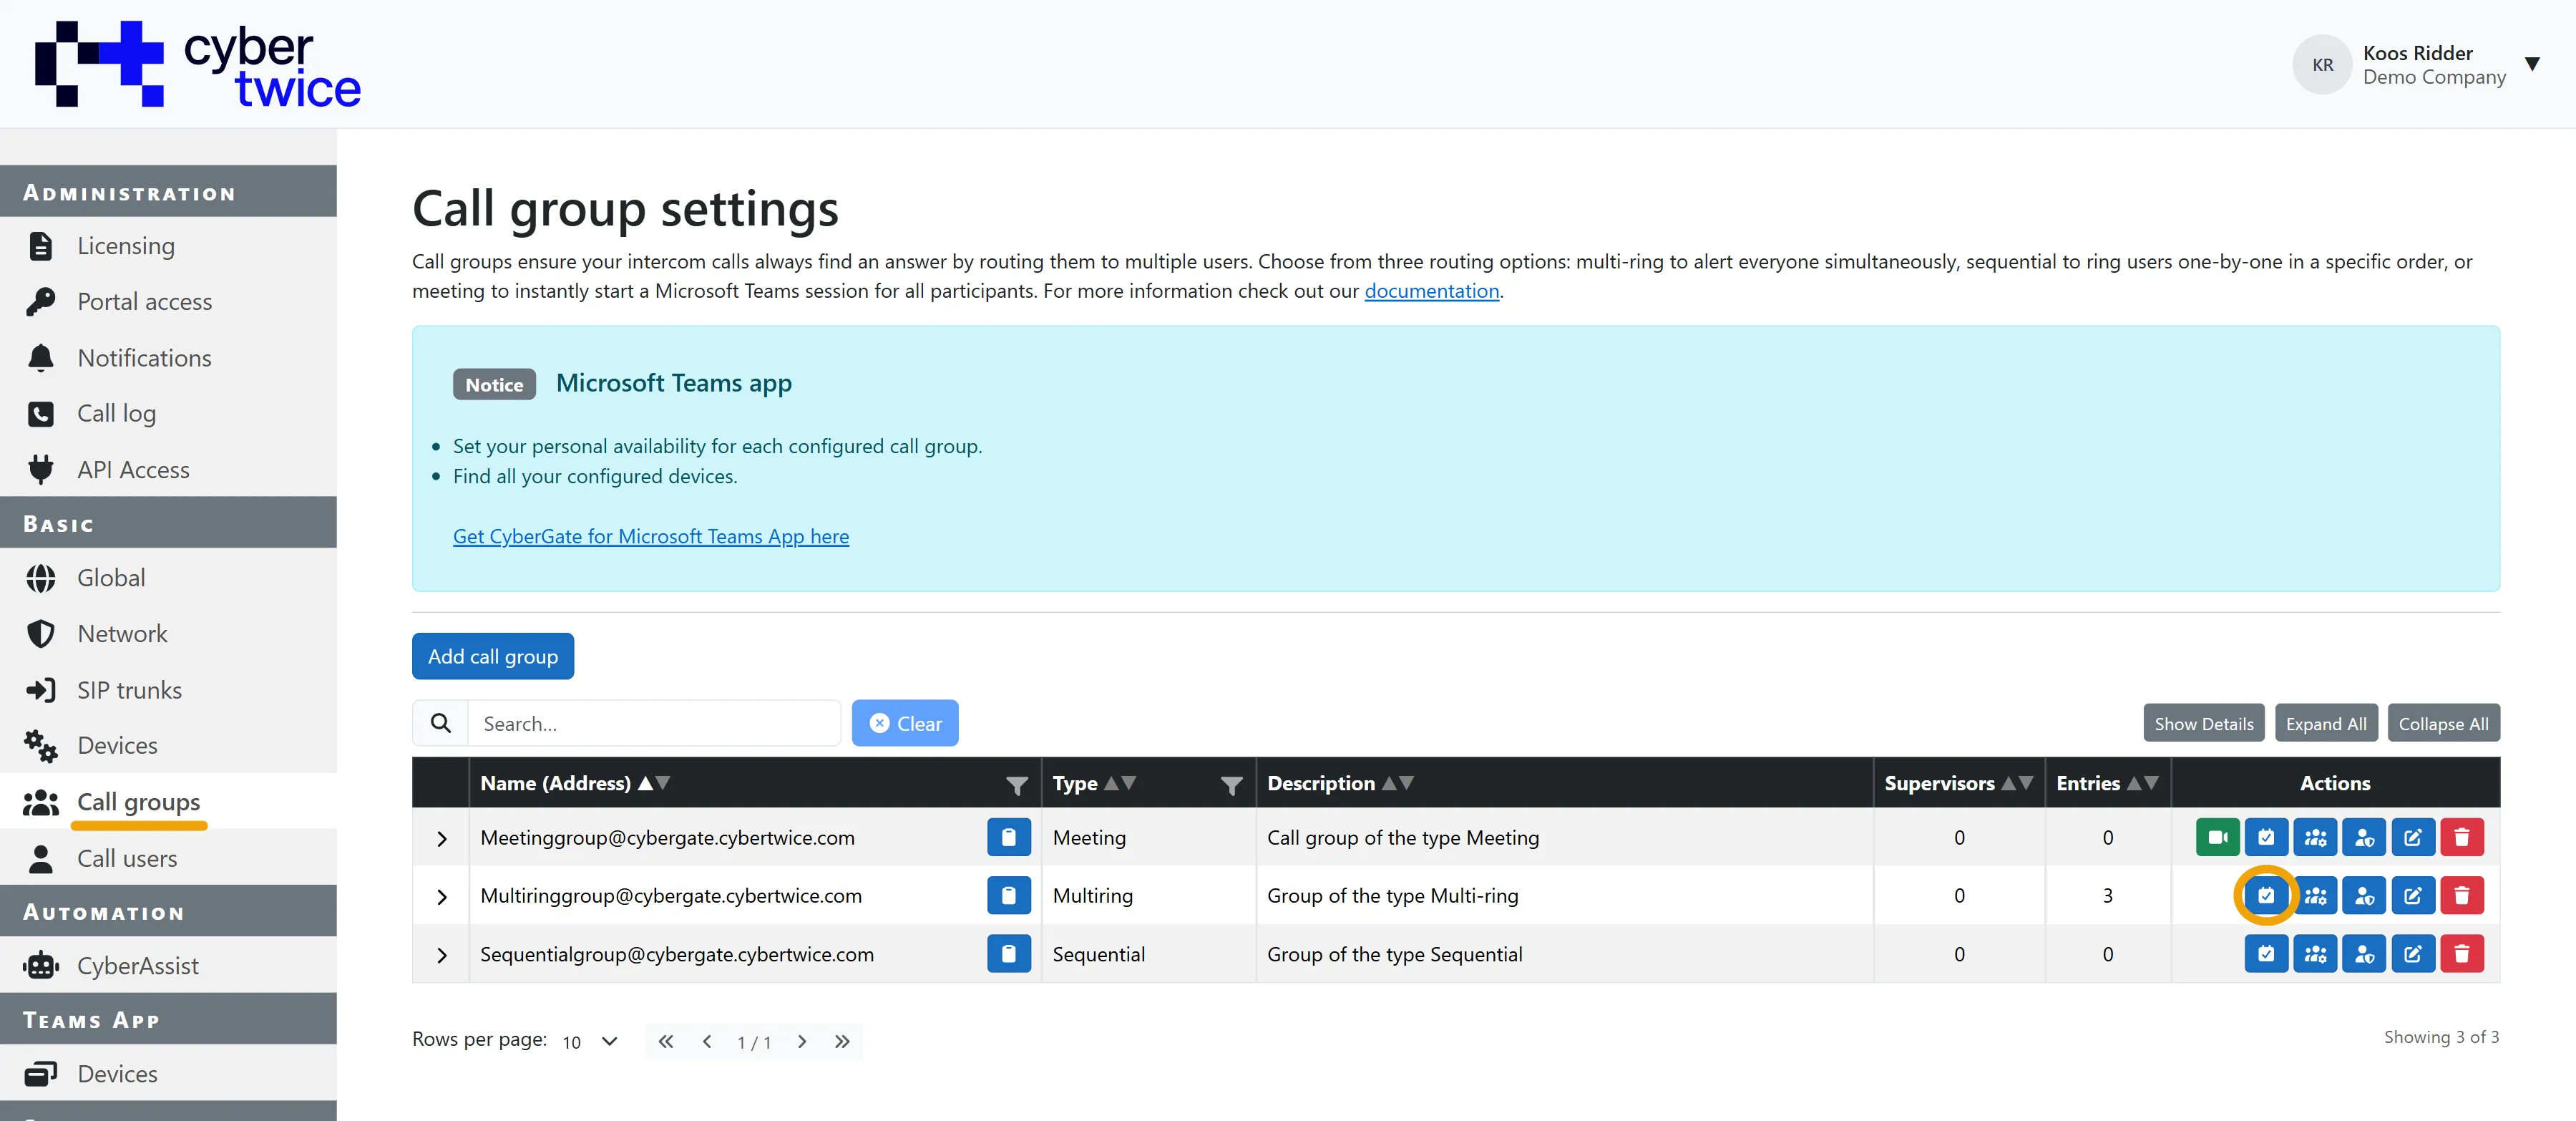Click the search magnifier icon
This screenshot has width=2576, height=1121.
pos(441,723)
